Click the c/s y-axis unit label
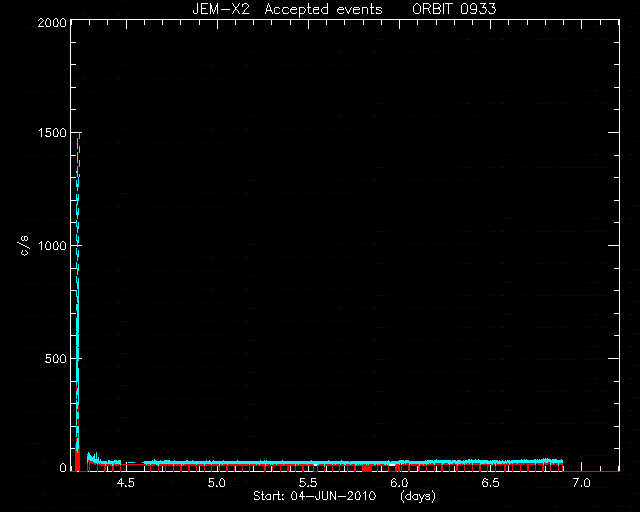This screenshot has width=640, height=512. (24, 245)
